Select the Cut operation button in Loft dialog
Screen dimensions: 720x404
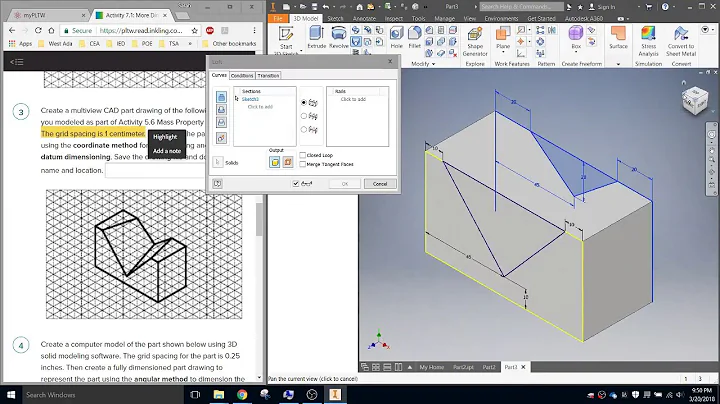tap(221, 110)
